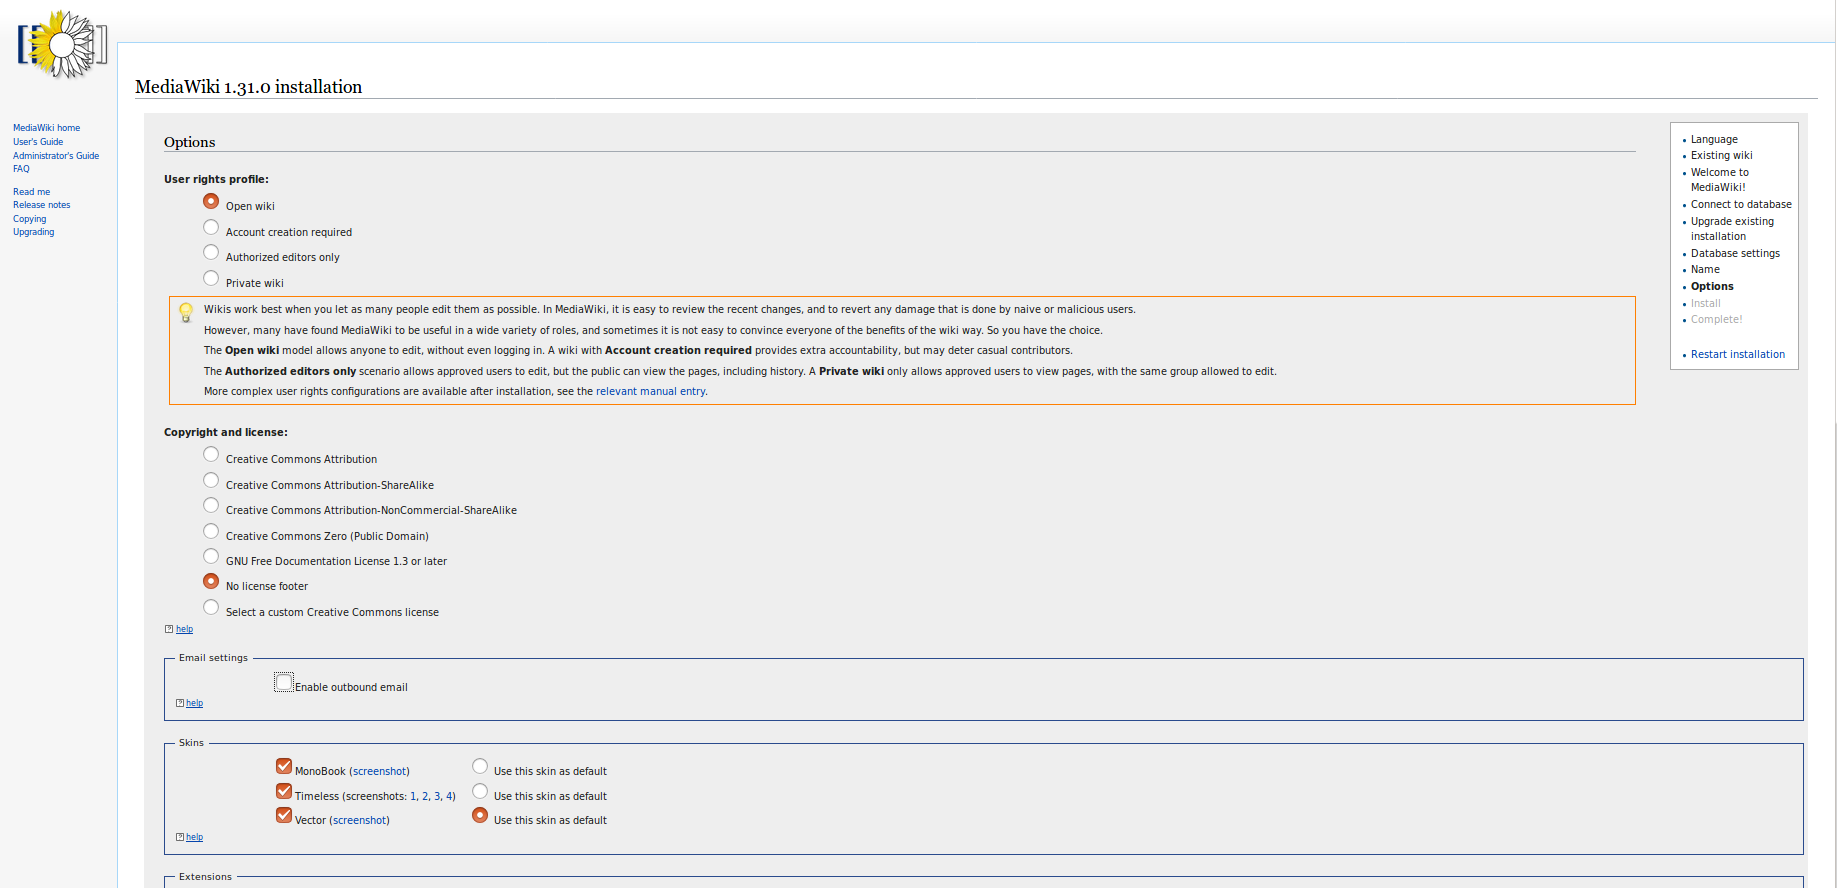The image size is (1837, 888).
Task: Open the FAQ sidebar link
Action: click(21, 169)
